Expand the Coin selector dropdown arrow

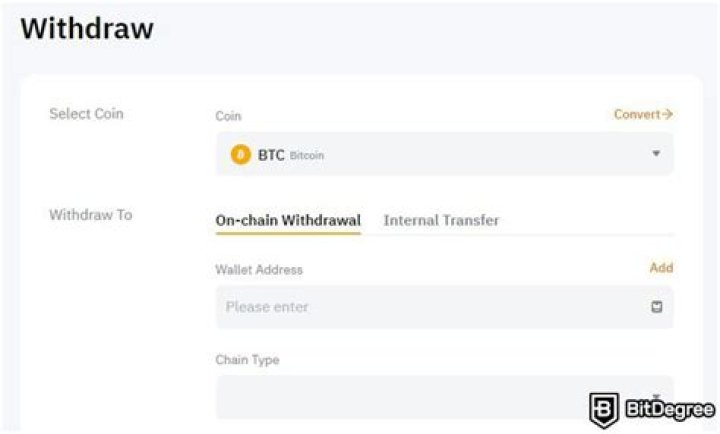(x=657, y=154)
